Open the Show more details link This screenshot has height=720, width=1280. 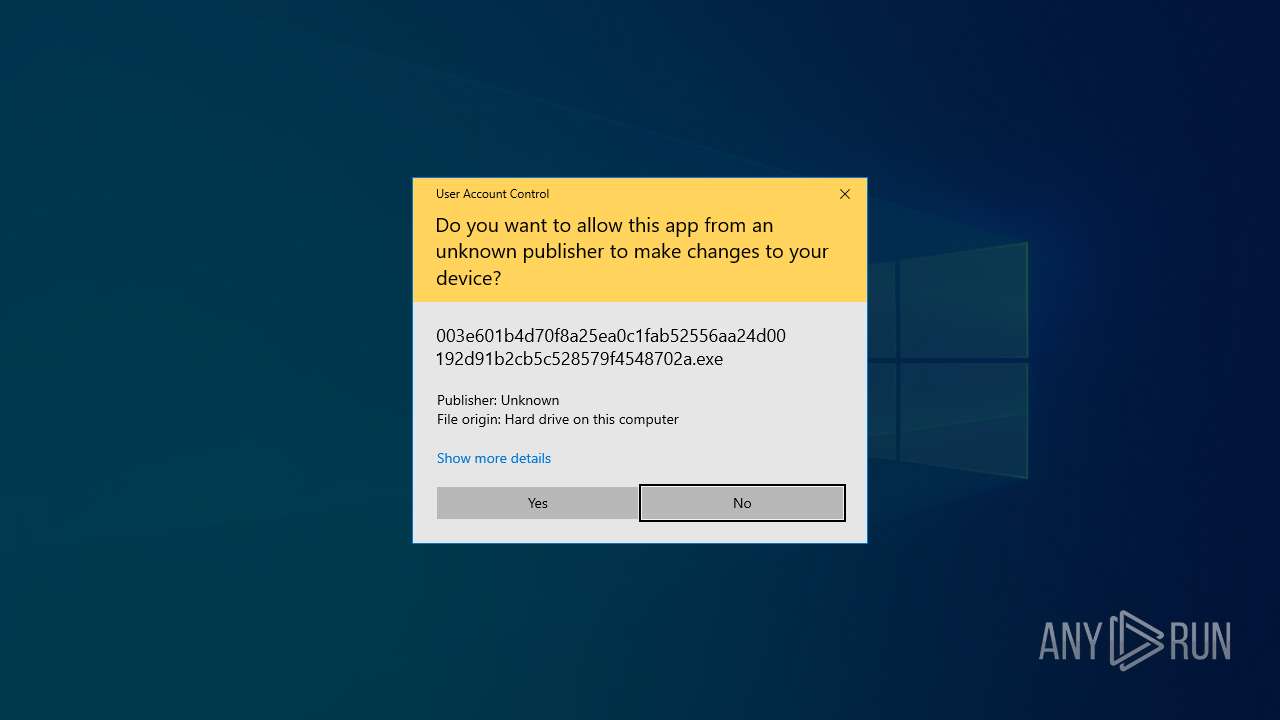pos(494,458)
